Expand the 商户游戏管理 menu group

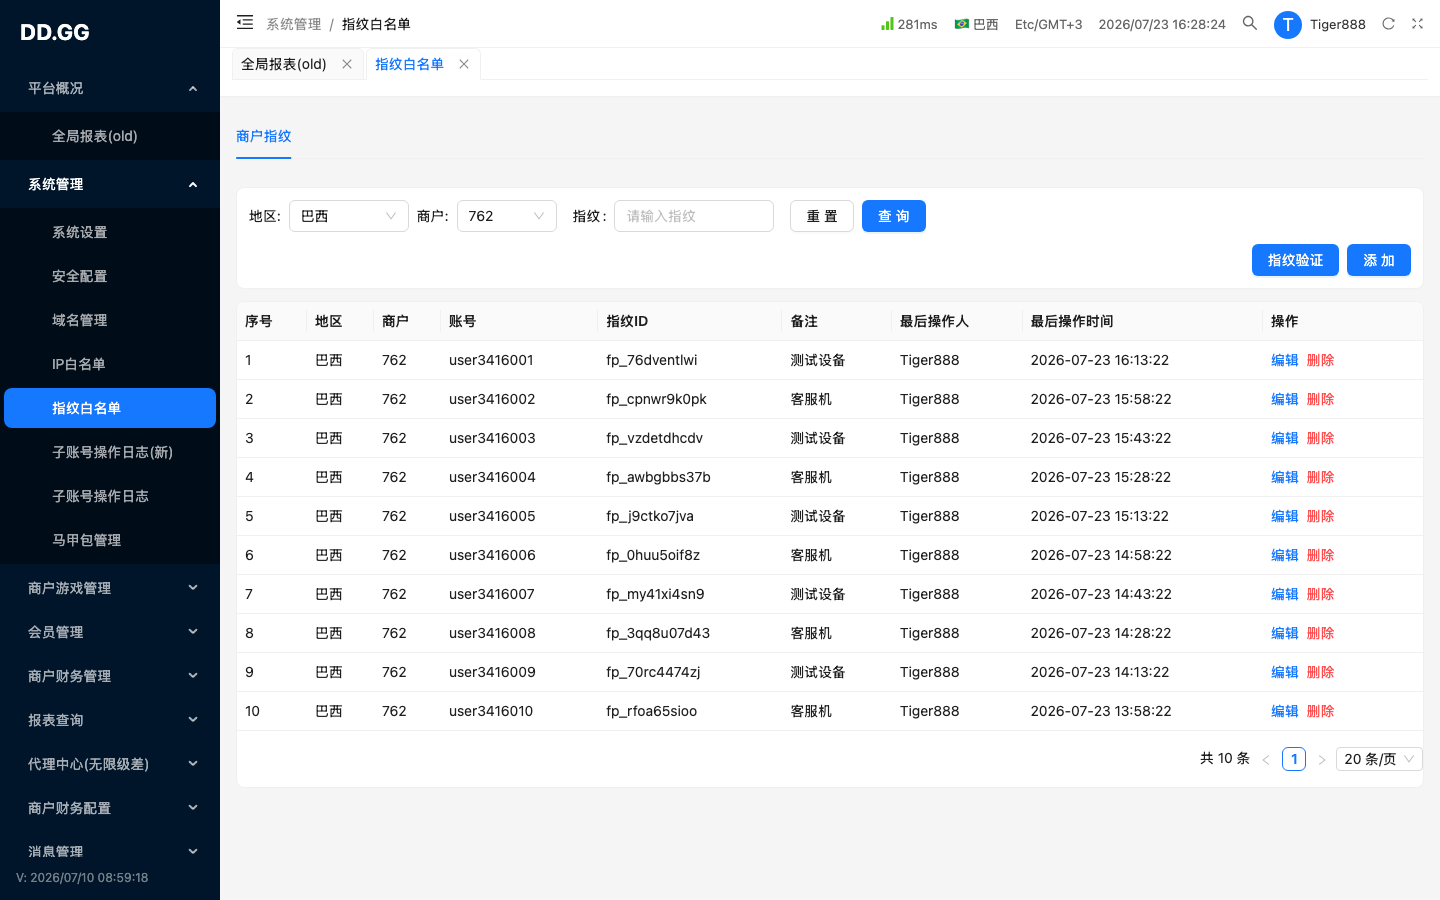tap(110, 588)
